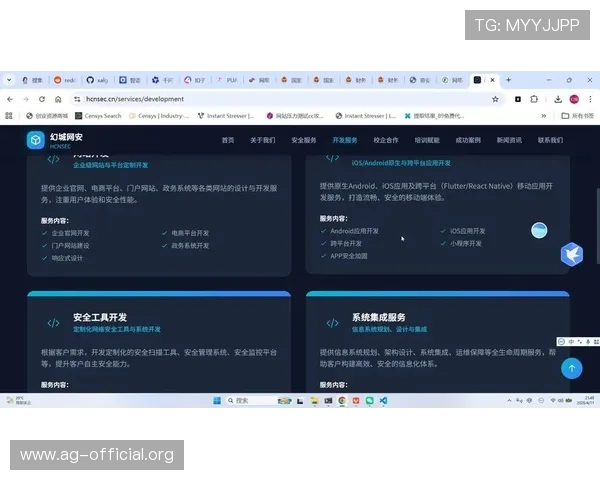The height and width of the screenshot is (480, 600).
Task: Select the 开发服务 nav item
Action: click(x=345, y=140)
